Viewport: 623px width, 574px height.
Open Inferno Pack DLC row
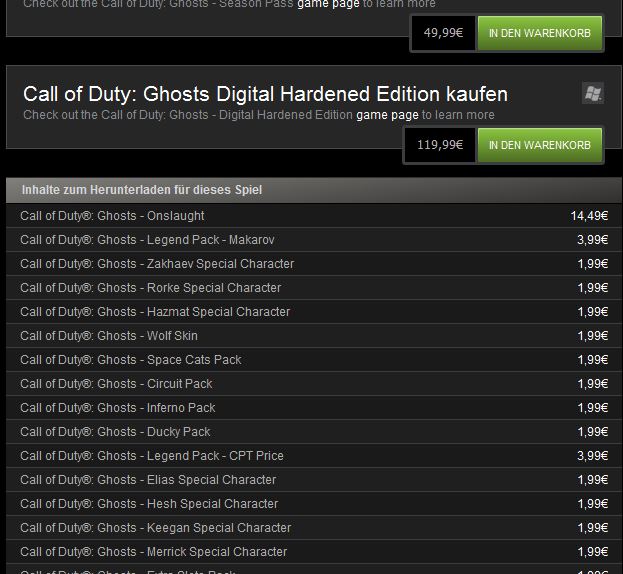(x=314, y=408)
